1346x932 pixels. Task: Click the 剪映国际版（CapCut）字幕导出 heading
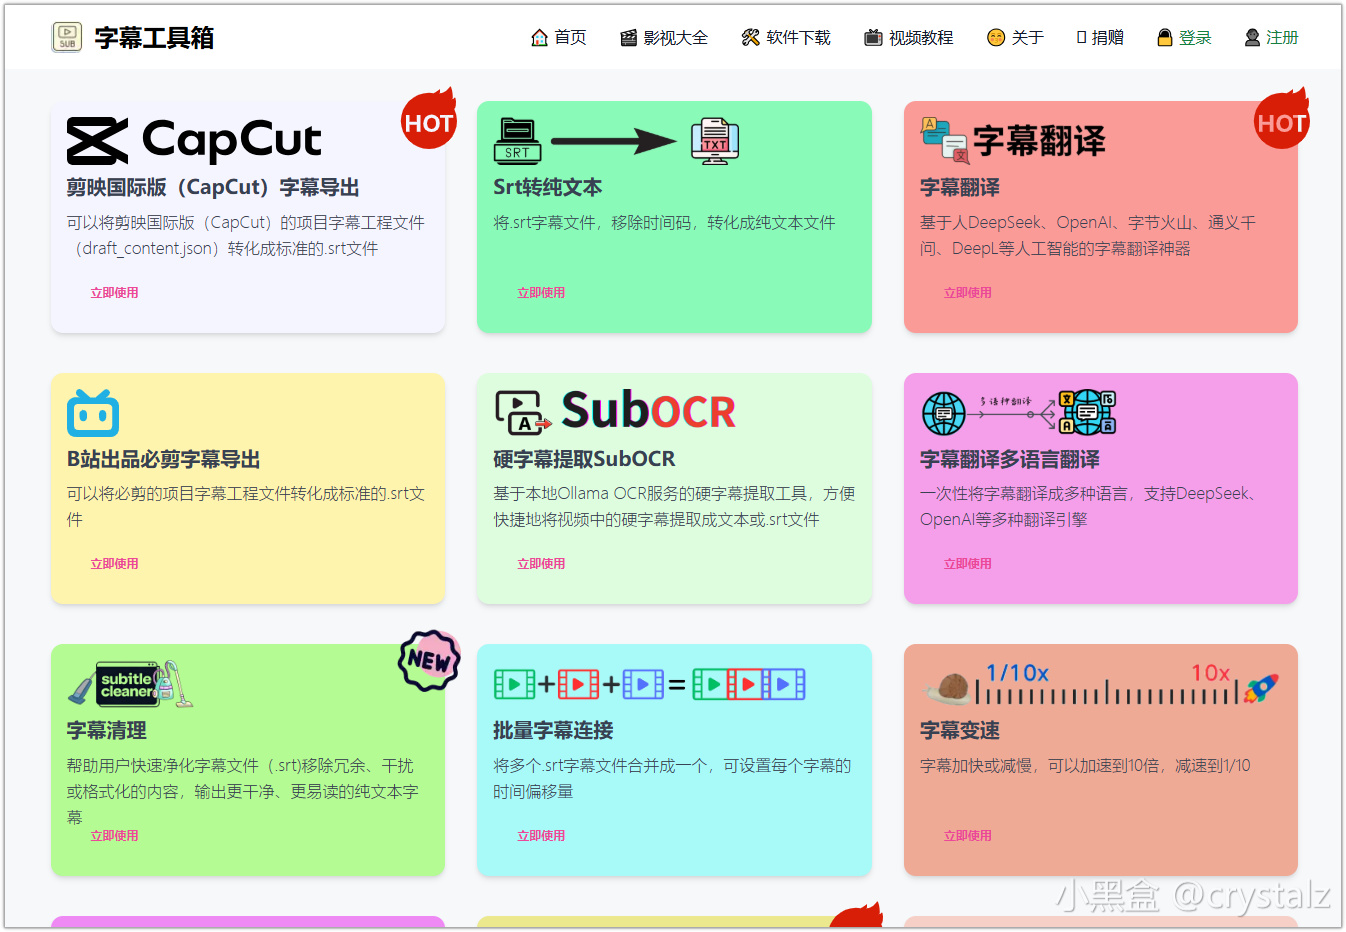tap(213, 188)
